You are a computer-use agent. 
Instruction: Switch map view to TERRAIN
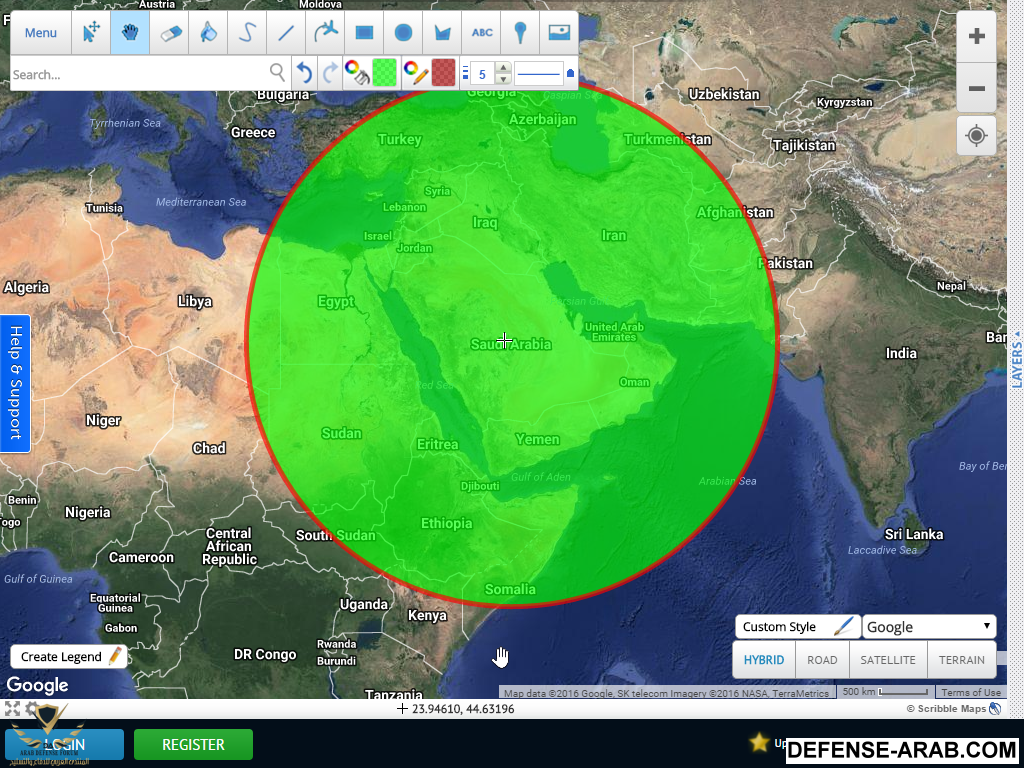(961, 660)
